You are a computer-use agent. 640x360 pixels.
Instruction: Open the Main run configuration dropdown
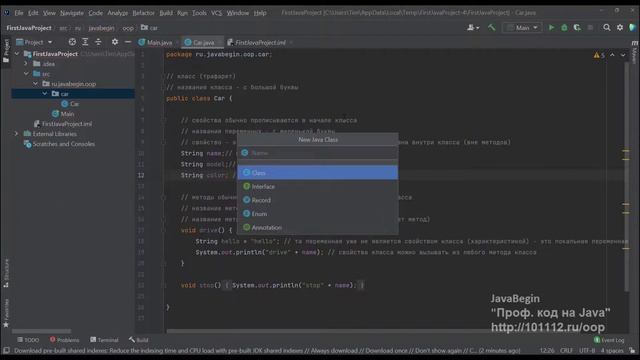[522, 28]
